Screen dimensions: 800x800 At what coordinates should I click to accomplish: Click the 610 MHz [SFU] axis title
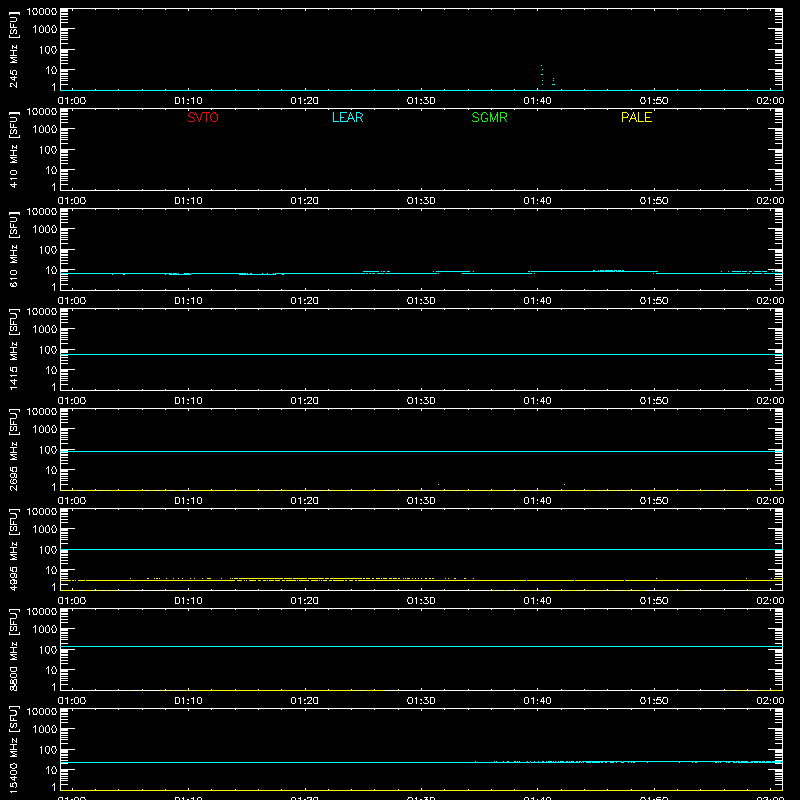click(13, 249)
